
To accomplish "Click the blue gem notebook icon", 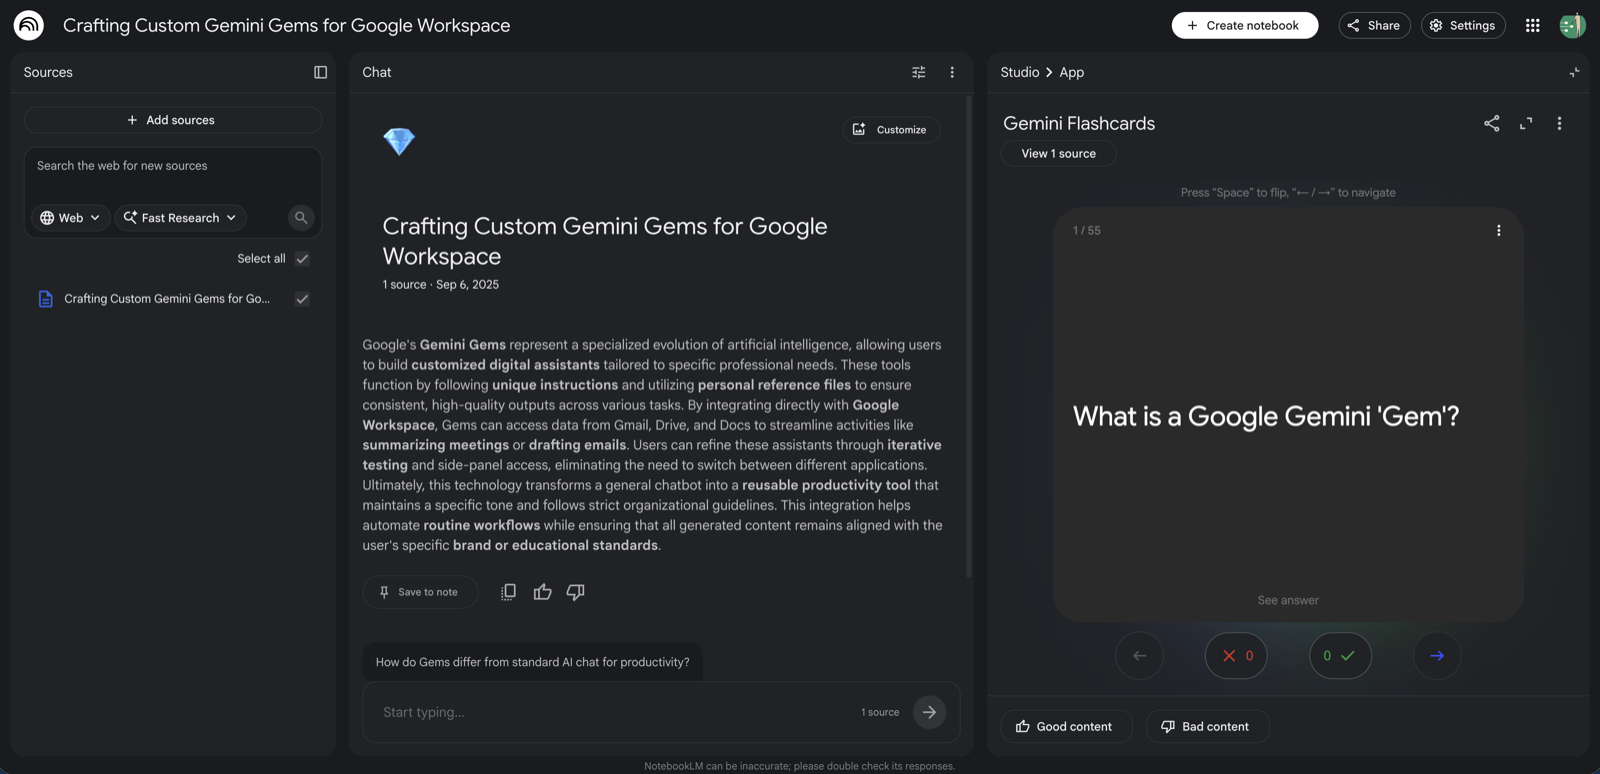I will 399,141.
